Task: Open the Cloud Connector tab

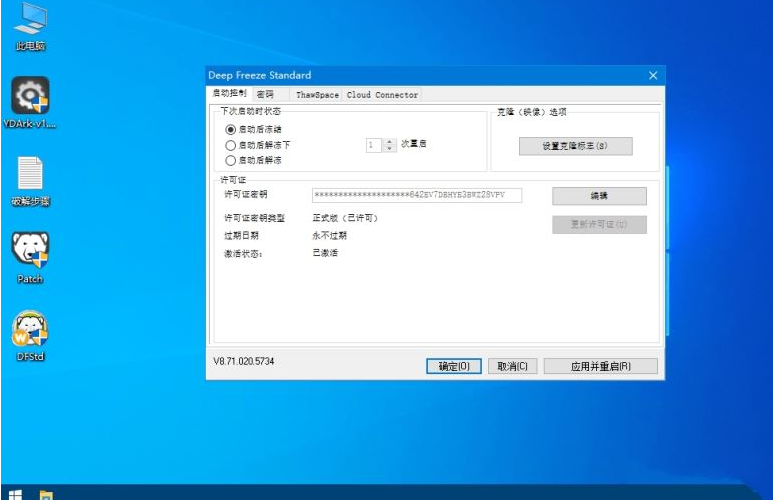Action: coord(382,95)
